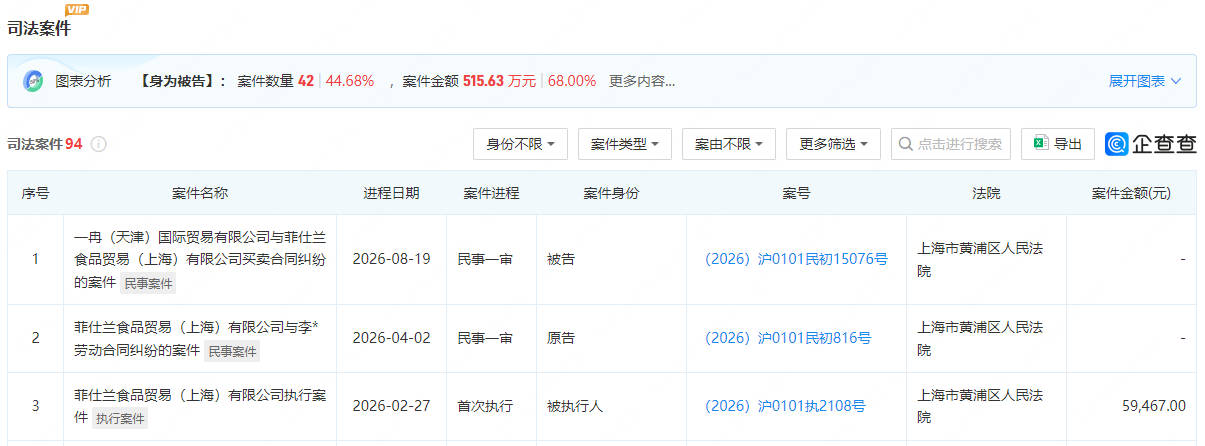This screenshot has height=446, width=1205.
Task: Click the 案件身份 column header
Action: [611, 193]
